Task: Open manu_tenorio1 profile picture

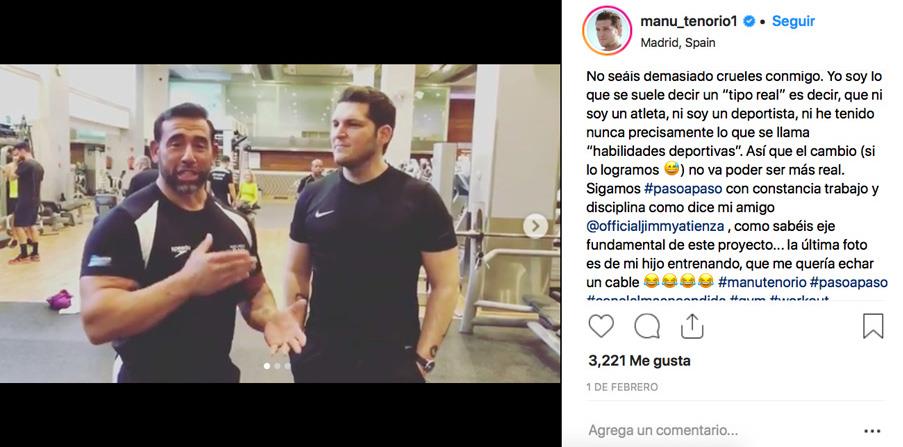Action: pos(607,31)
